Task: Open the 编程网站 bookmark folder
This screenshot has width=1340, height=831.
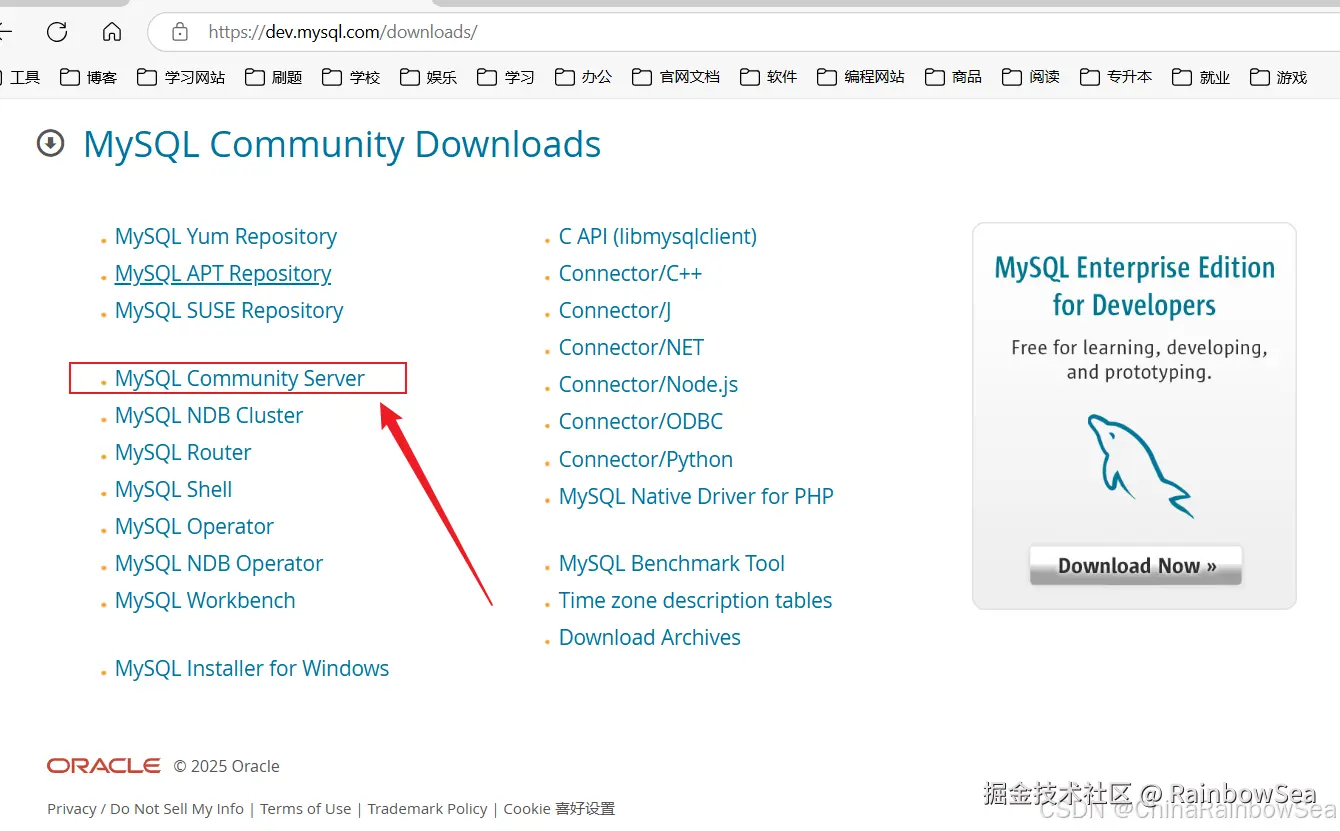Action: click(x=861, y=77)
